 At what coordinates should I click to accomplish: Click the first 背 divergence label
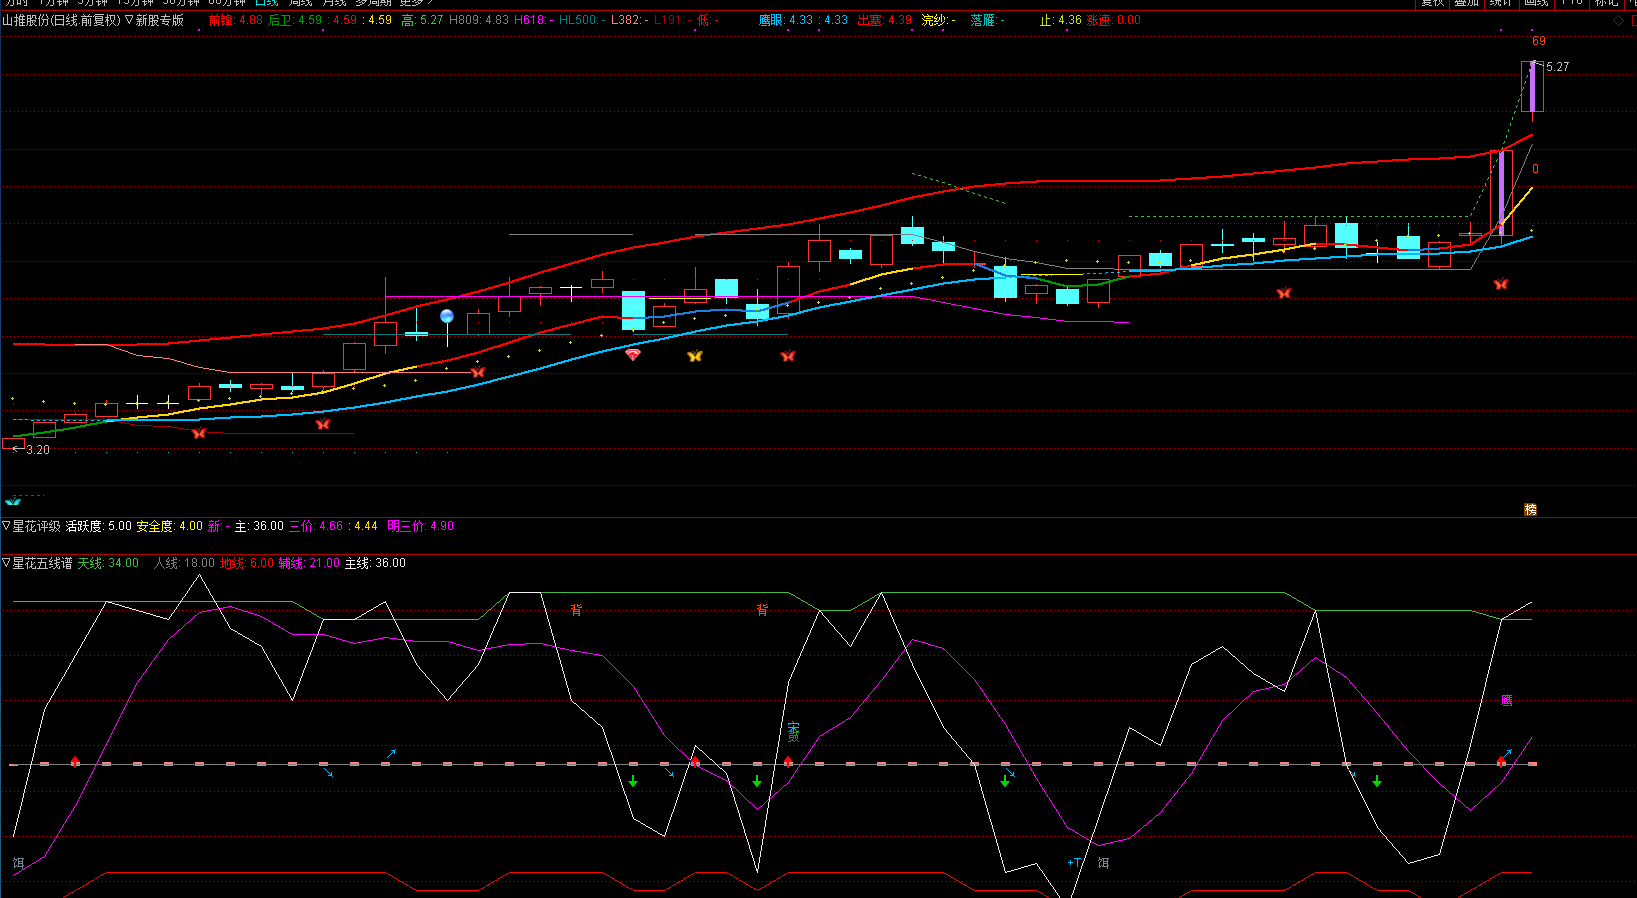[576, 609]
